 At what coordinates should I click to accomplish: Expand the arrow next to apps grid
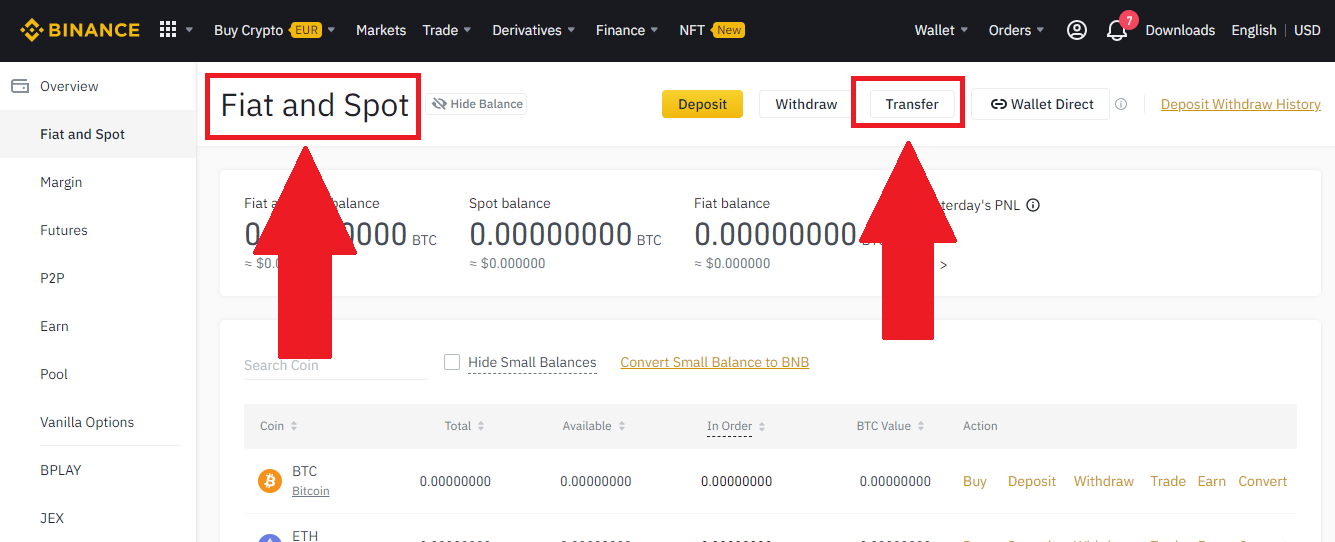tap(190, 31)
